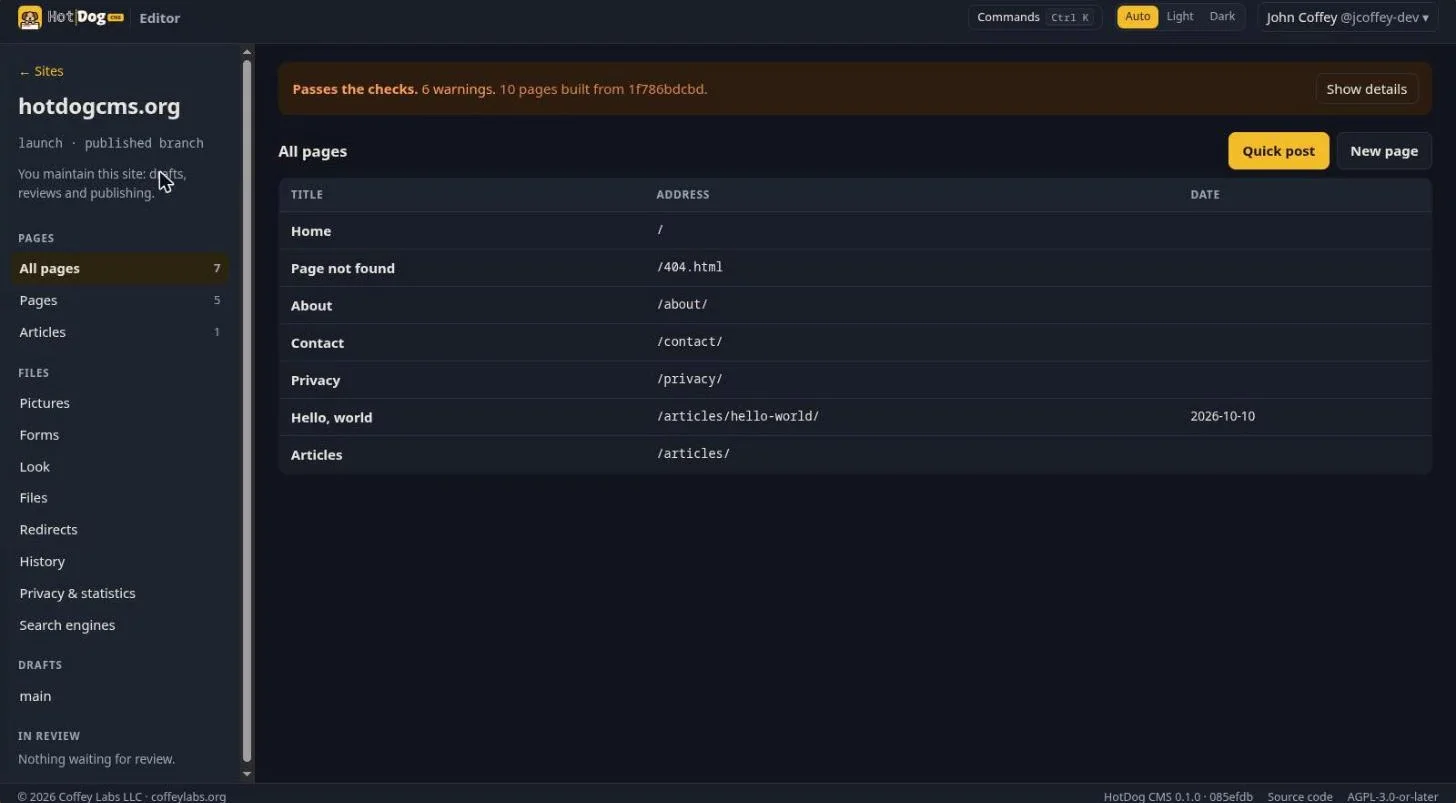This screenshot has height=803, width=1456.
Task: Open the Files sidebar item
Action: 119,498
